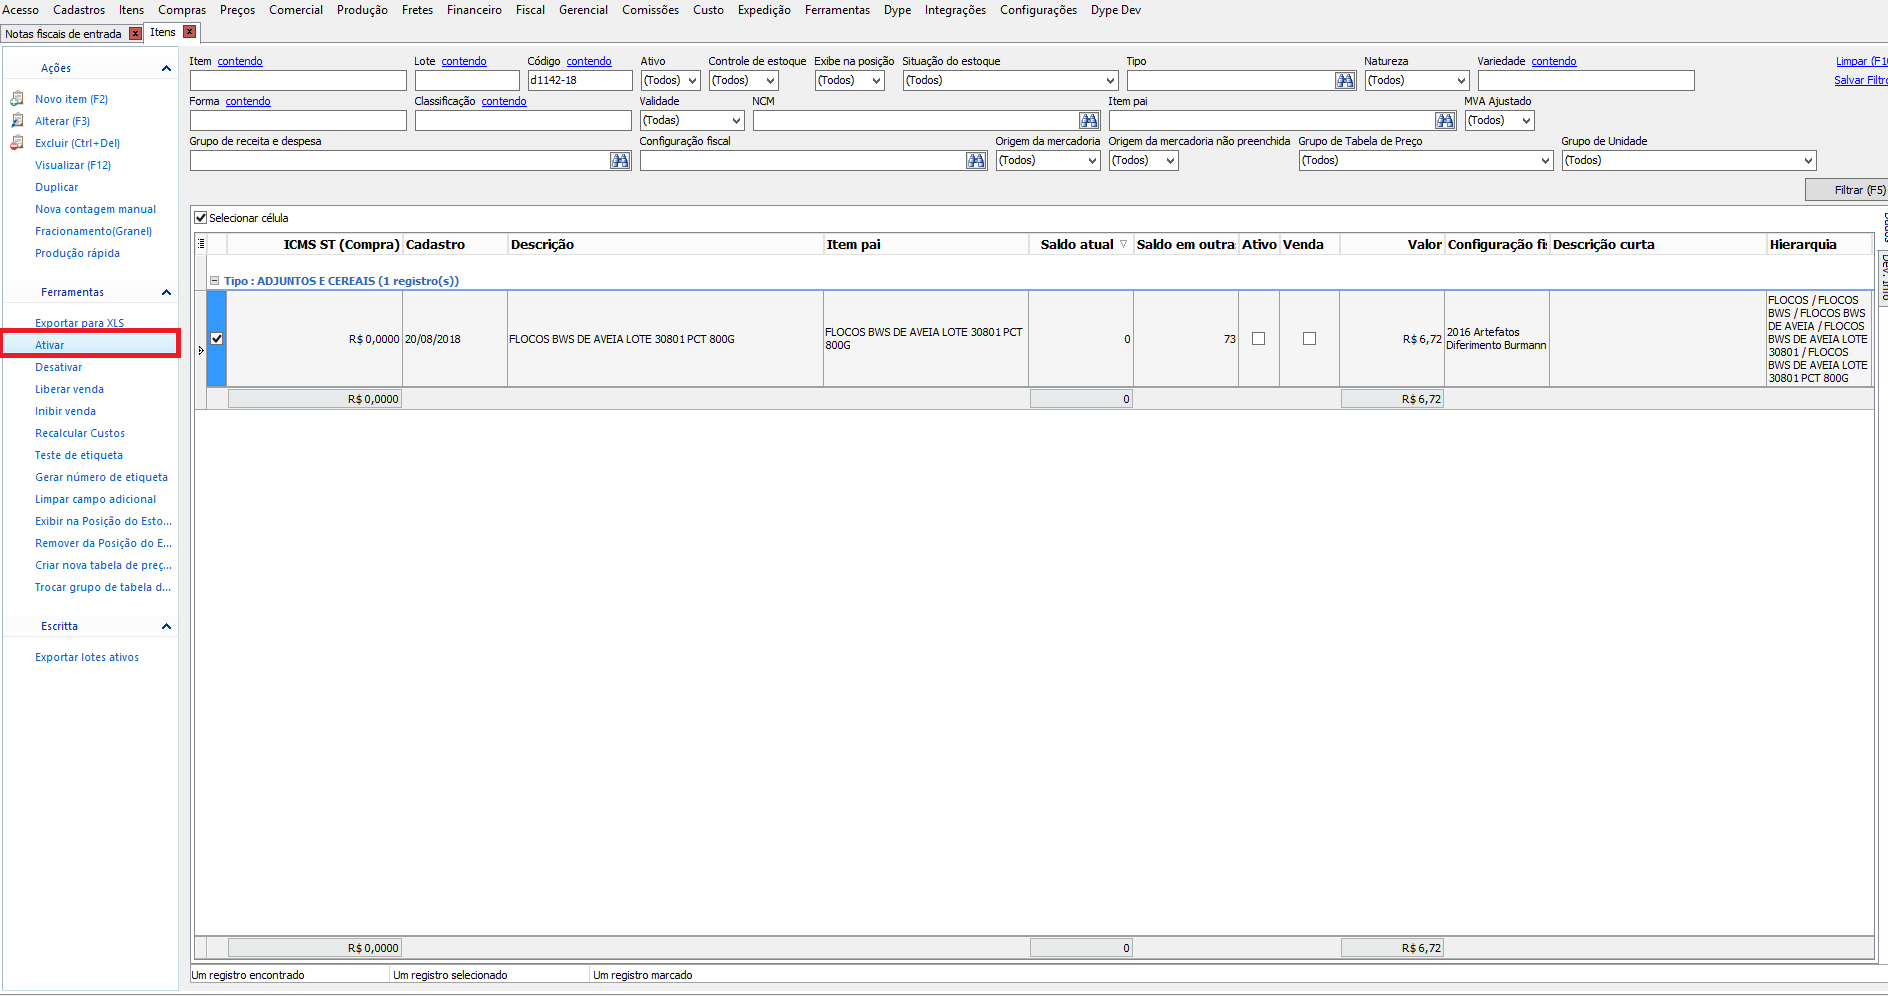This screenshot has height=996, width=1888.
Task: Click the Limpar filter link
Action: [x=1861, y=61]
